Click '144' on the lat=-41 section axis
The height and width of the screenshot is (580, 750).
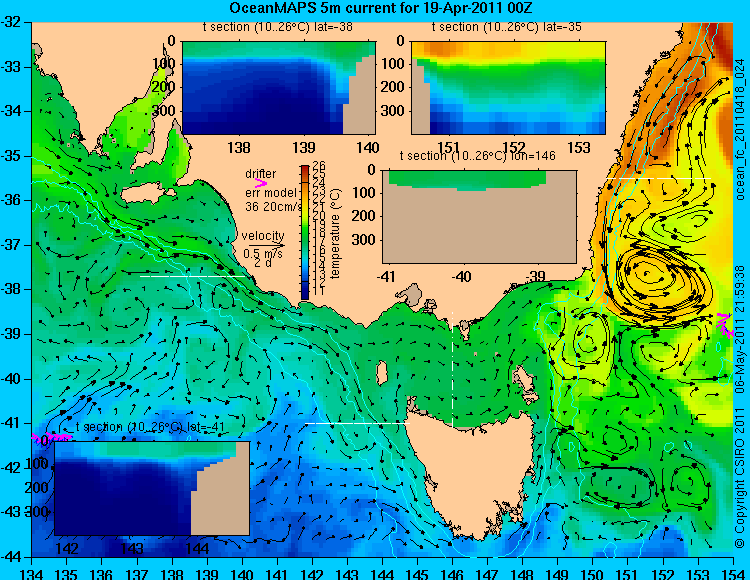197,548
